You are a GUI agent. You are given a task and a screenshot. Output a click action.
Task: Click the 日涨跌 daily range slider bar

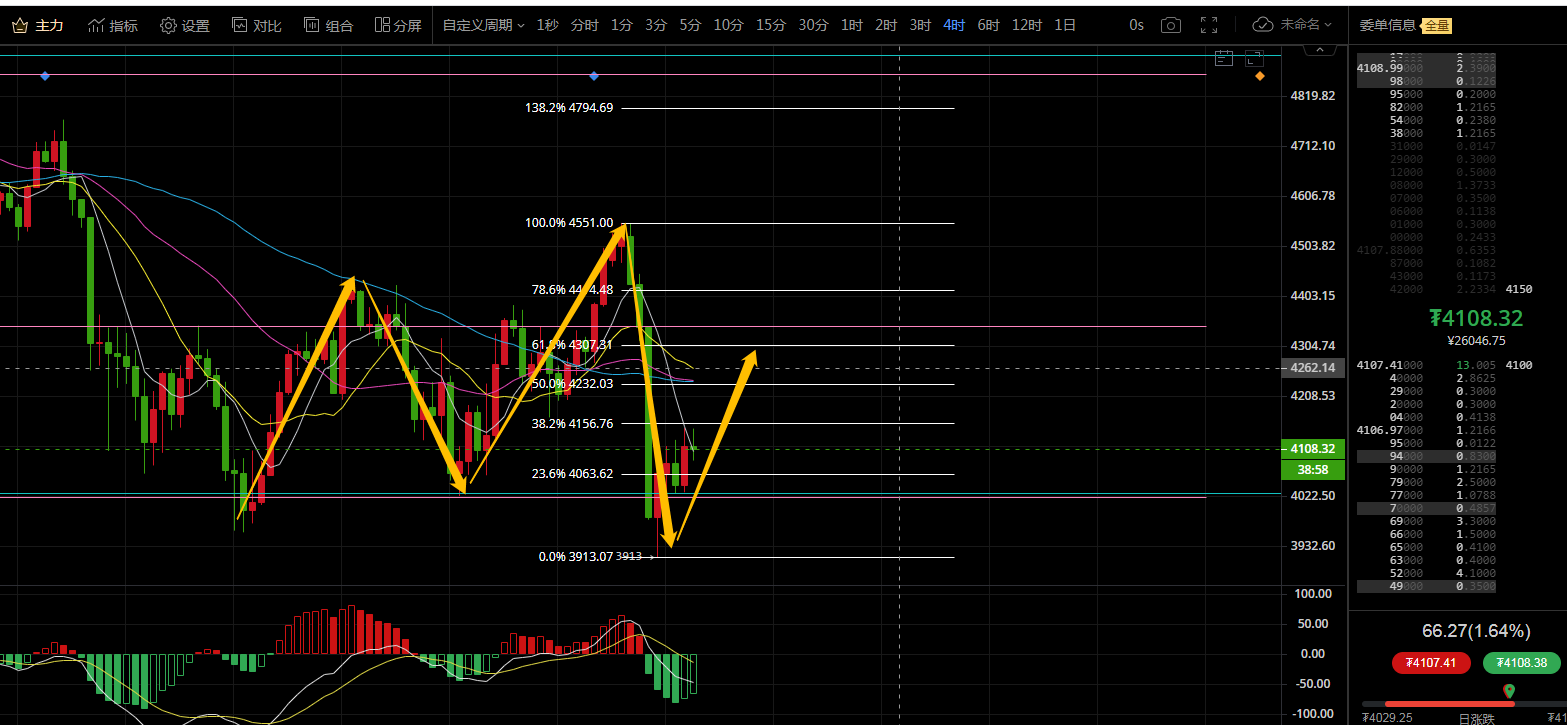[x=1456, y=703]
